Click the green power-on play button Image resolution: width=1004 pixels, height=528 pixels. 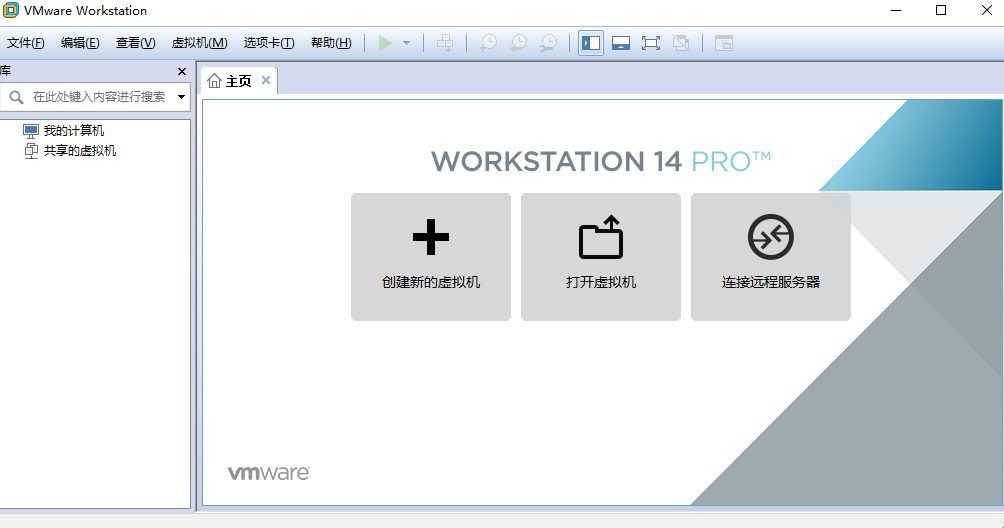coord(385,44)
